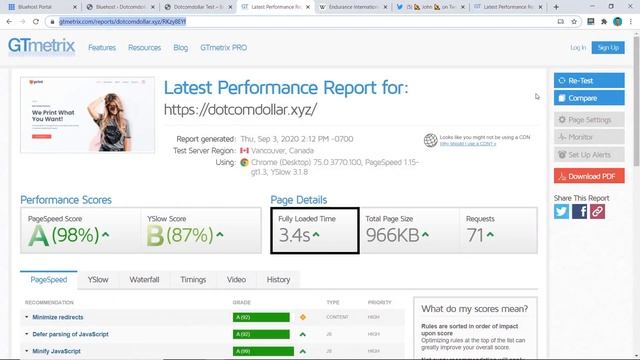The width and height of the screenshot is (640, 360).
Task: Click the browser forward arrow
Action: click(22, 22)
